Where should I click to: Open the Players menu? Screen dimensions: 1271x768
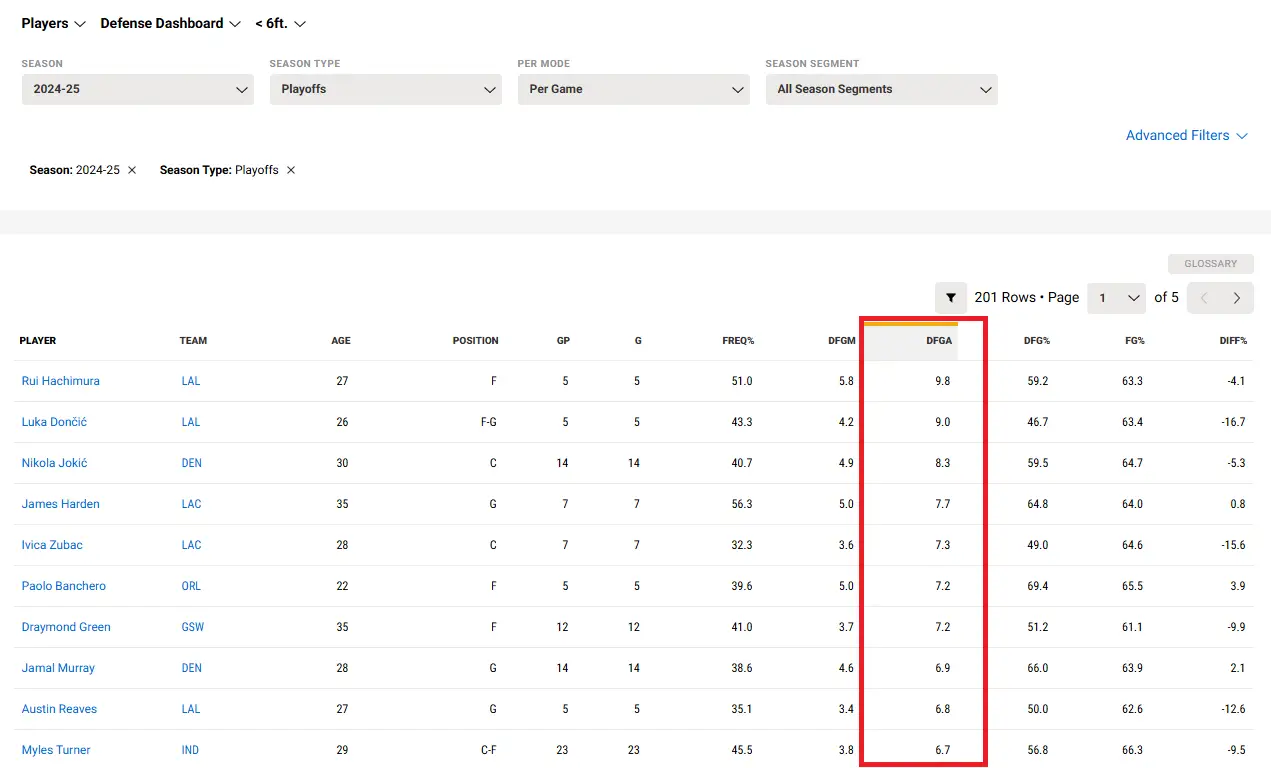54,23
